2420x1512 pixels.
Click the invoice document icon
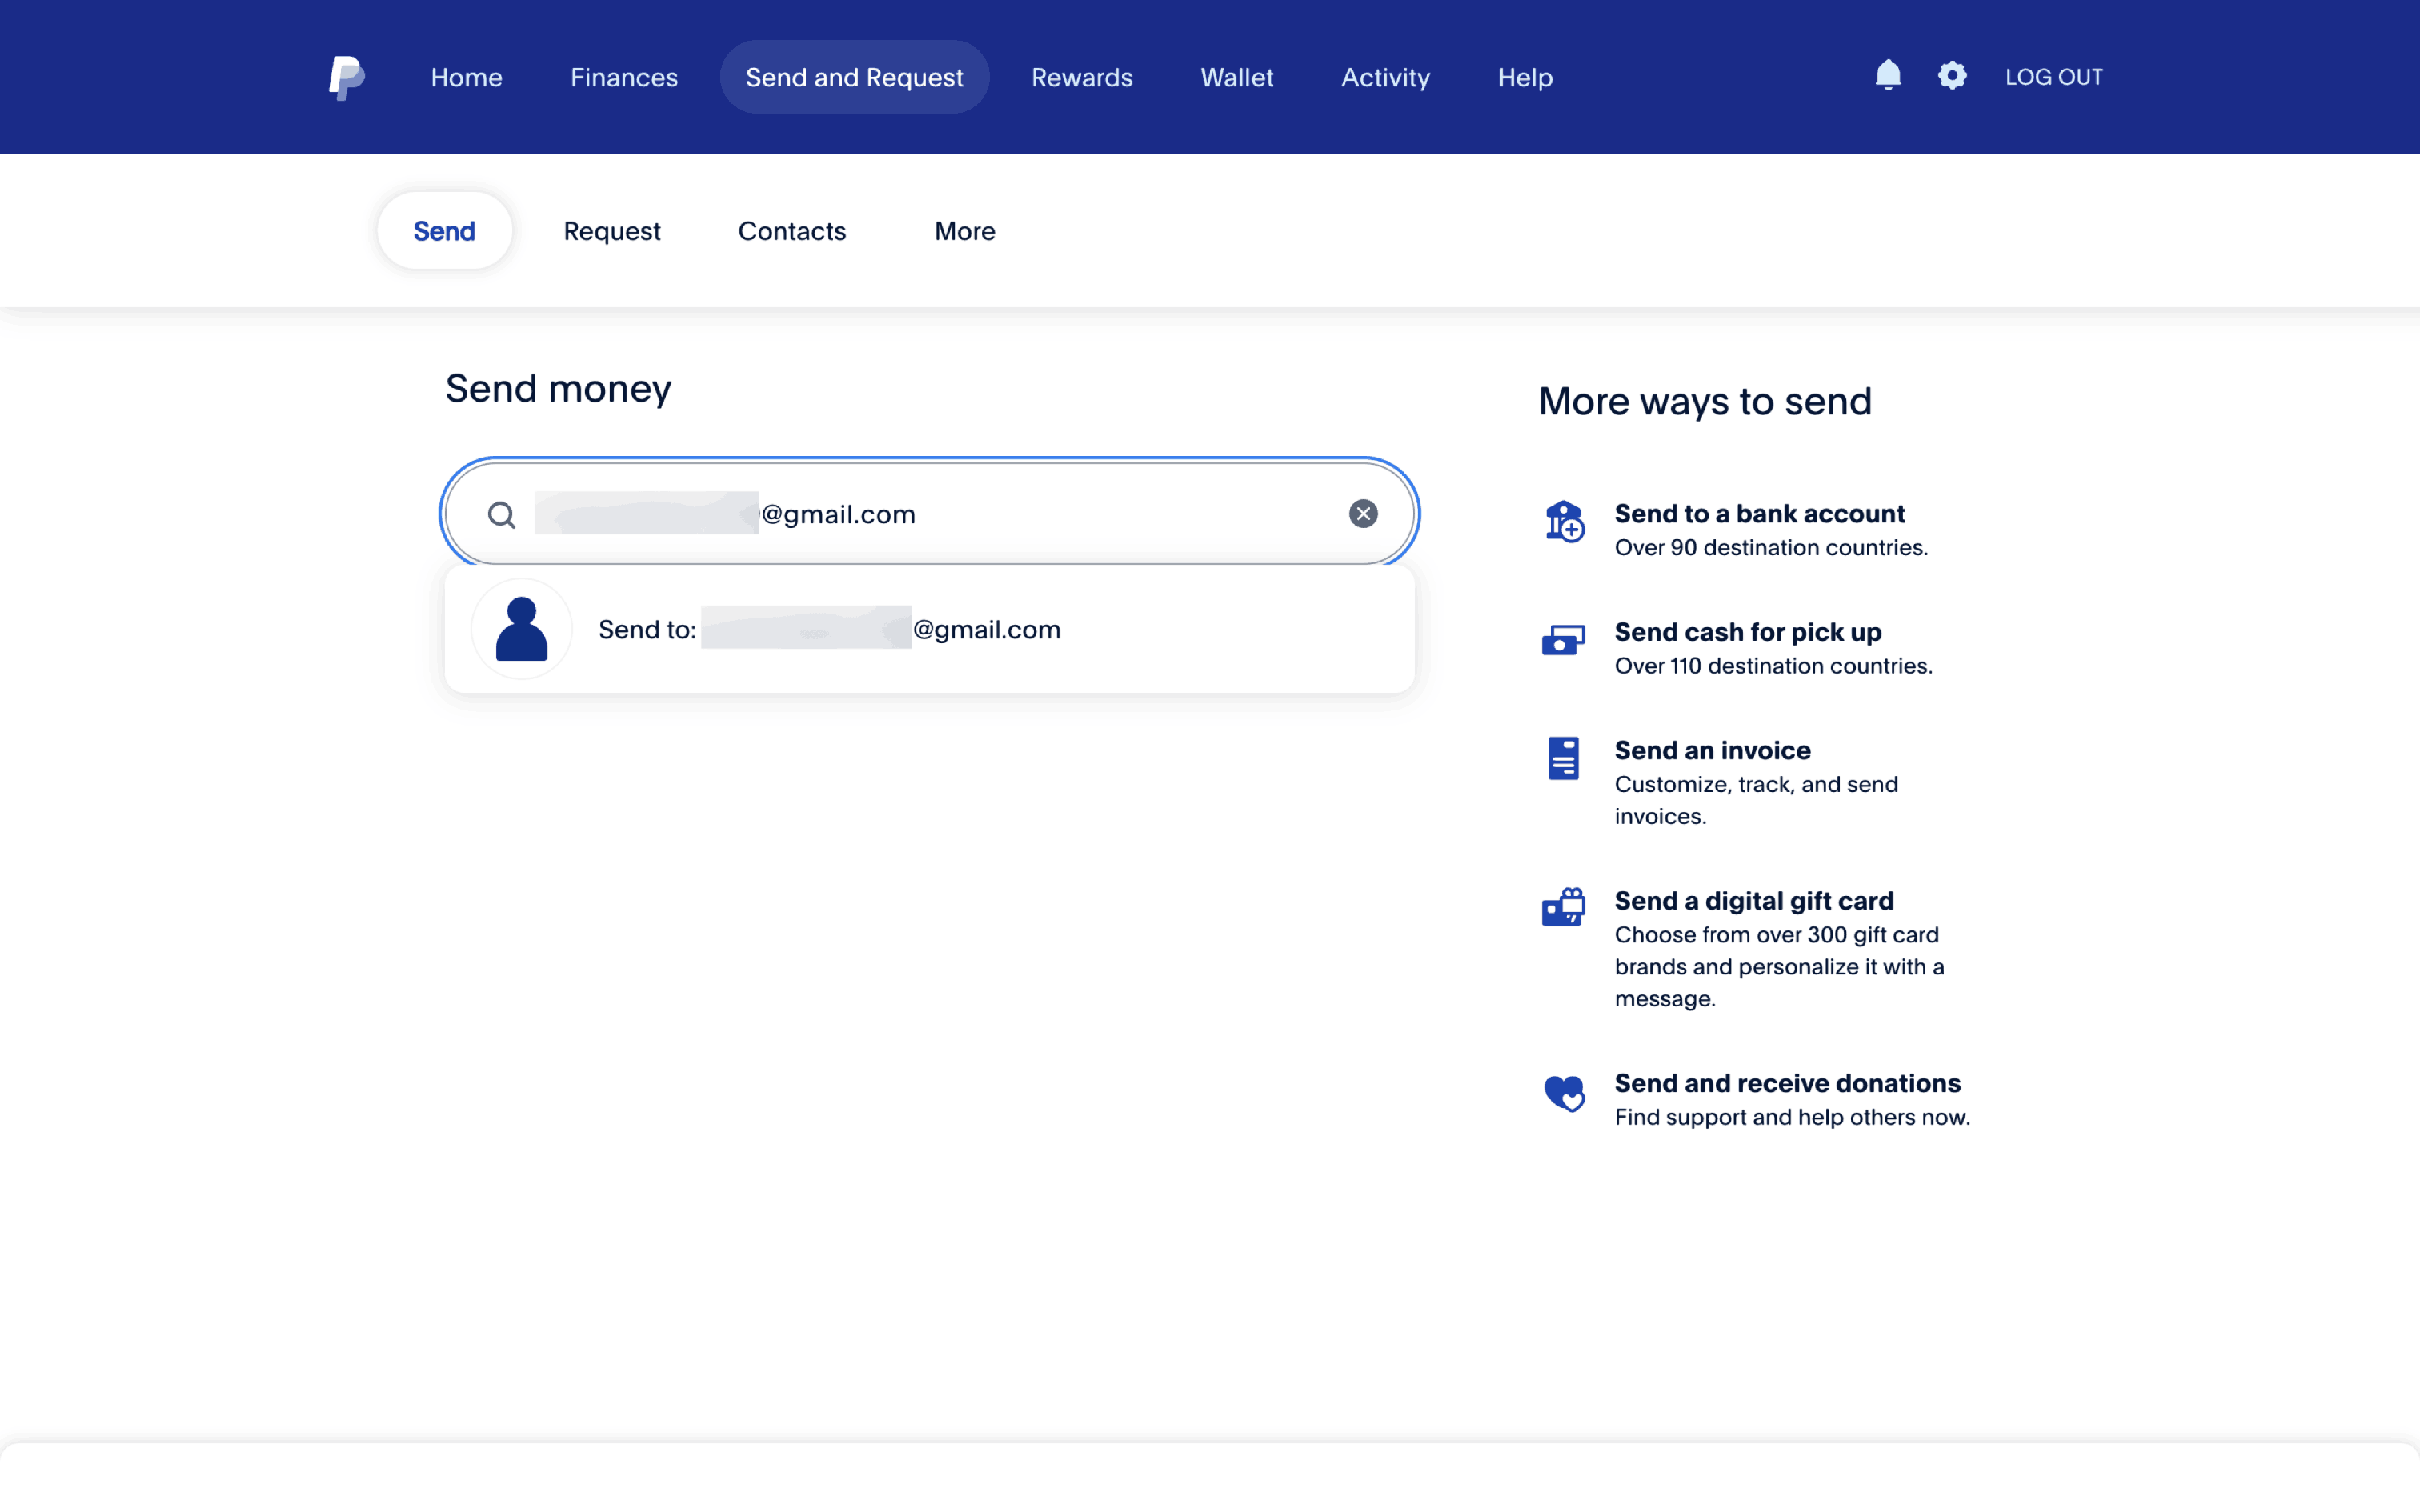tap(1563, 758)
